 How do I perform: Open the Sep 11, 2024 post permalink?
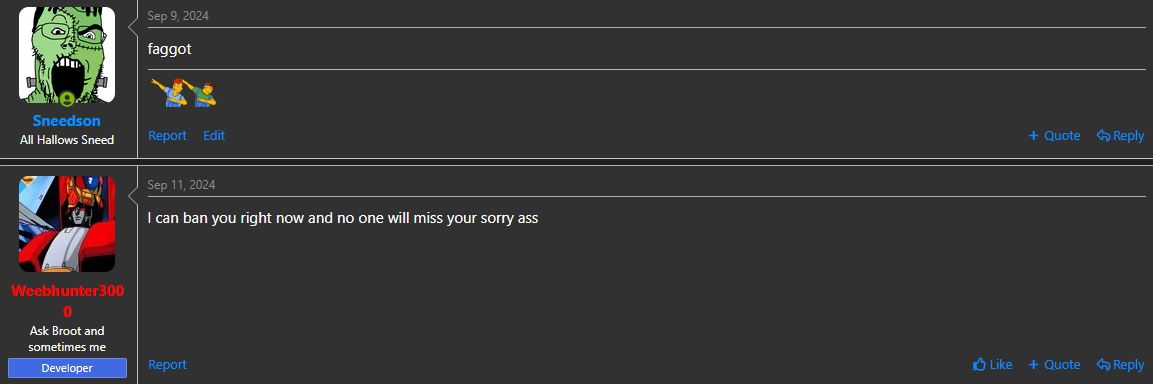[181, 185]
